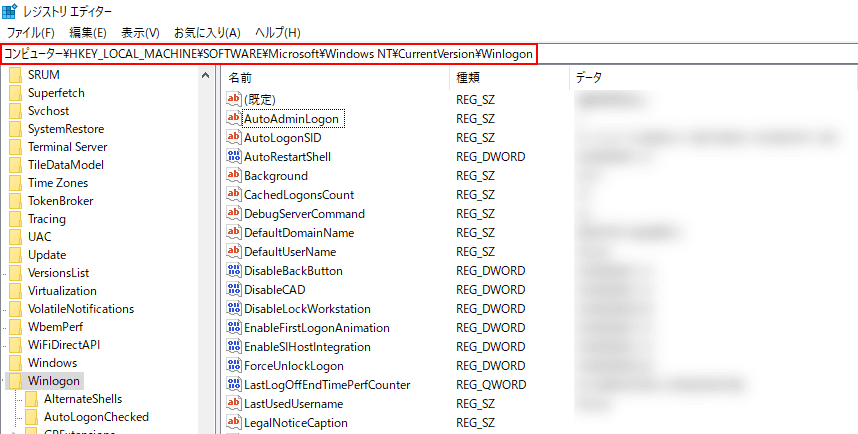858x434 pixels.
Task: Open the 表示(V) menu
Action: coord(140,33)
